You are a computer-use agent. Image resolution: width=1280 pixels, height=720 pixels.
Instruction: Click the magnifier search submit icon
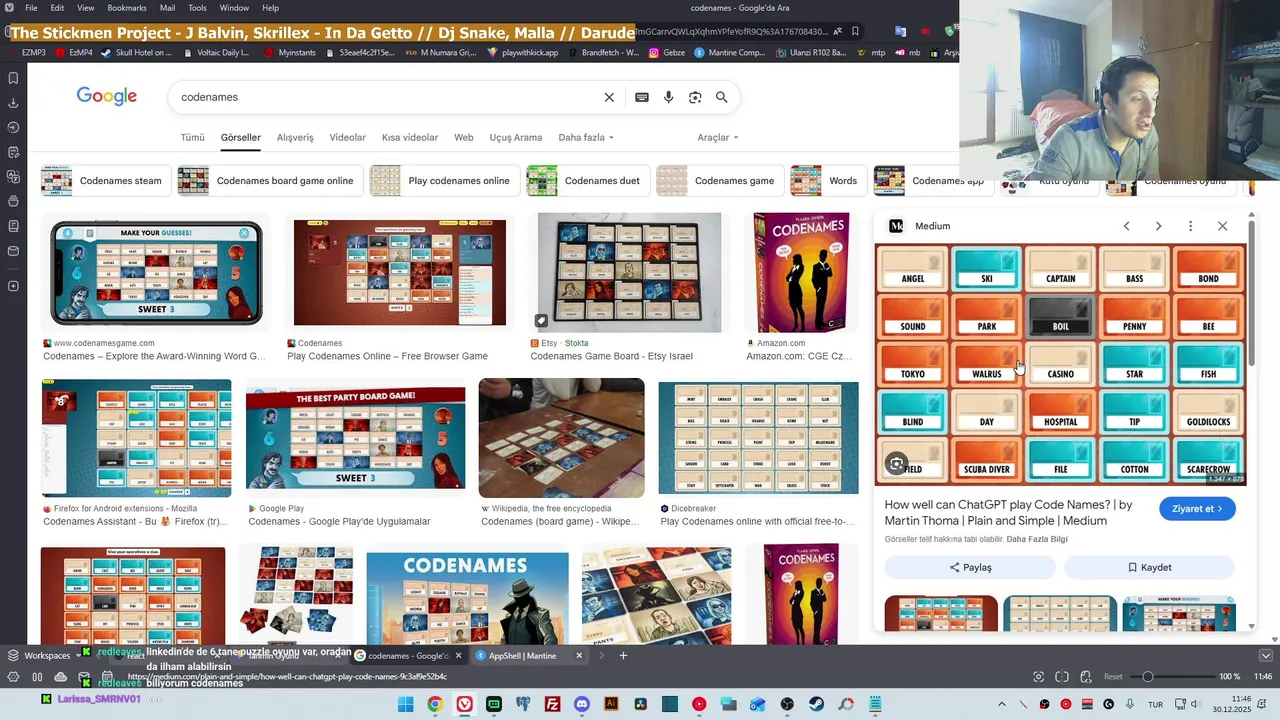point(722,97)
